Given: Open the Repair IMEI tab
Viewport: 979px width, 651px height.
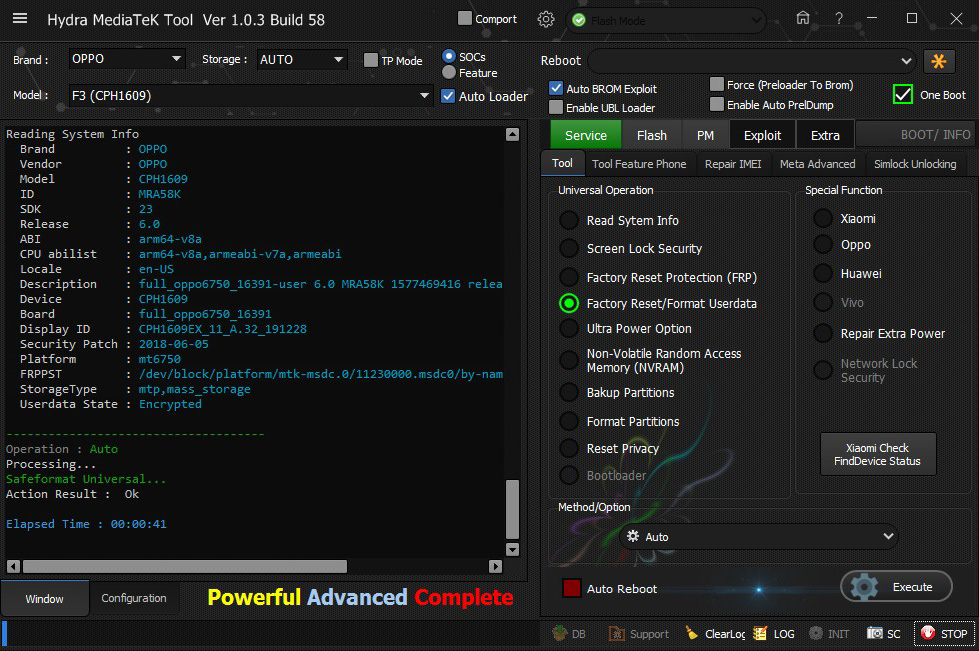Looking at the screenshot, I should (732, 164).
